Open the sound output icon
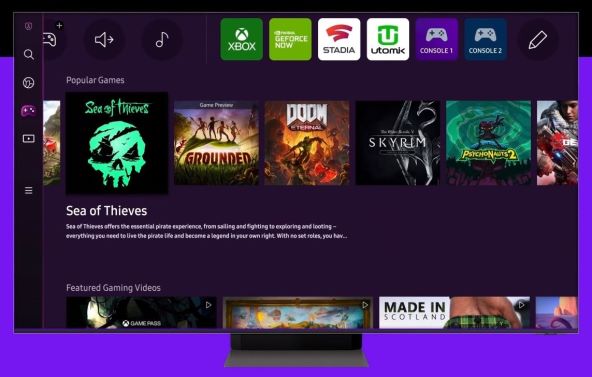Viewport: 592px width, 377px height. tap(104, 40)
